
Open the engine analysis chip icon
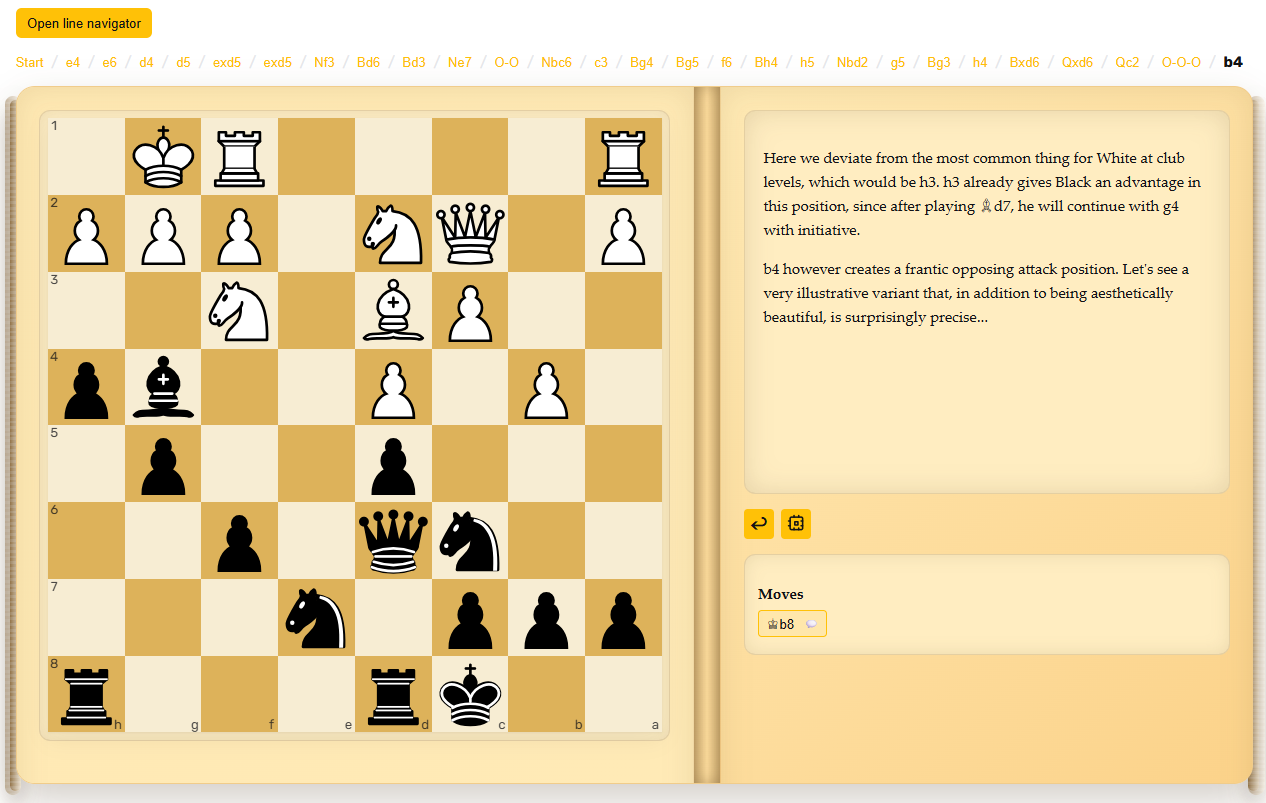point(796,523)
